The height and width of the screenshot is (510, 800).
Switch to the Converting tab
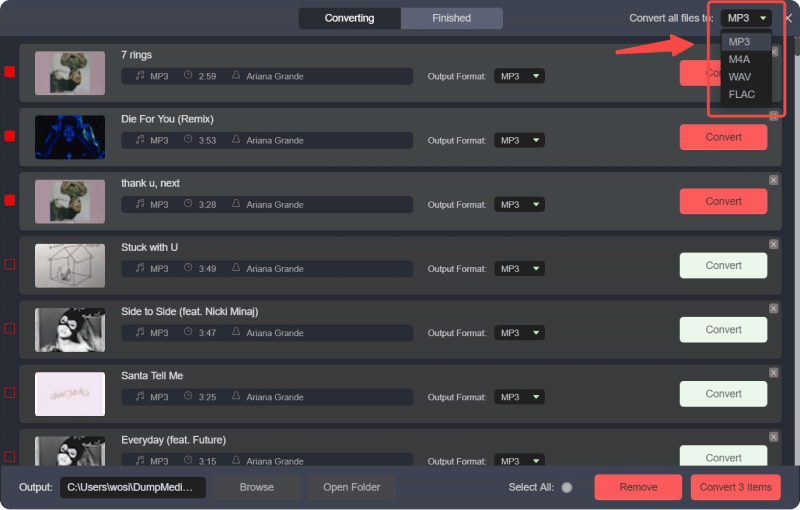tap(349, 18)
